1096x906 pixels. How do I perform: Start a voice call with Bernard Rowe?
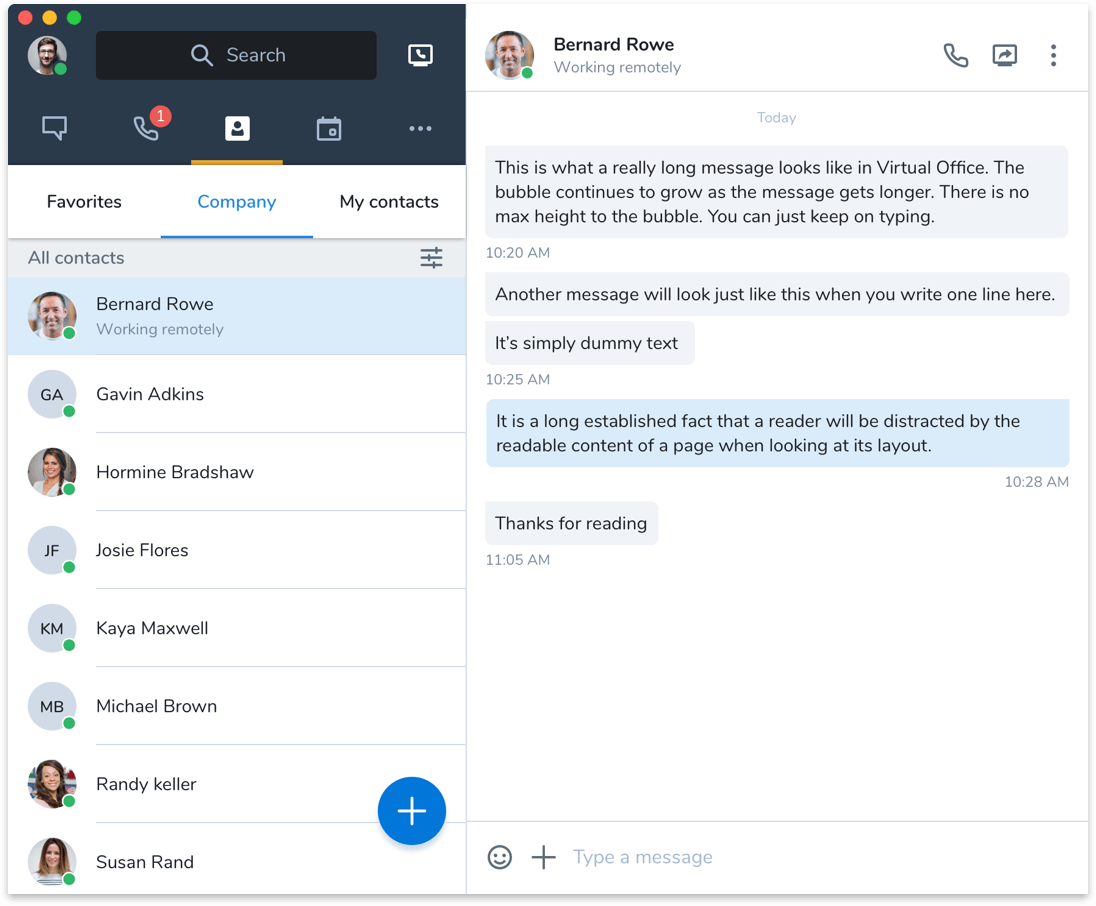[955, 55]
